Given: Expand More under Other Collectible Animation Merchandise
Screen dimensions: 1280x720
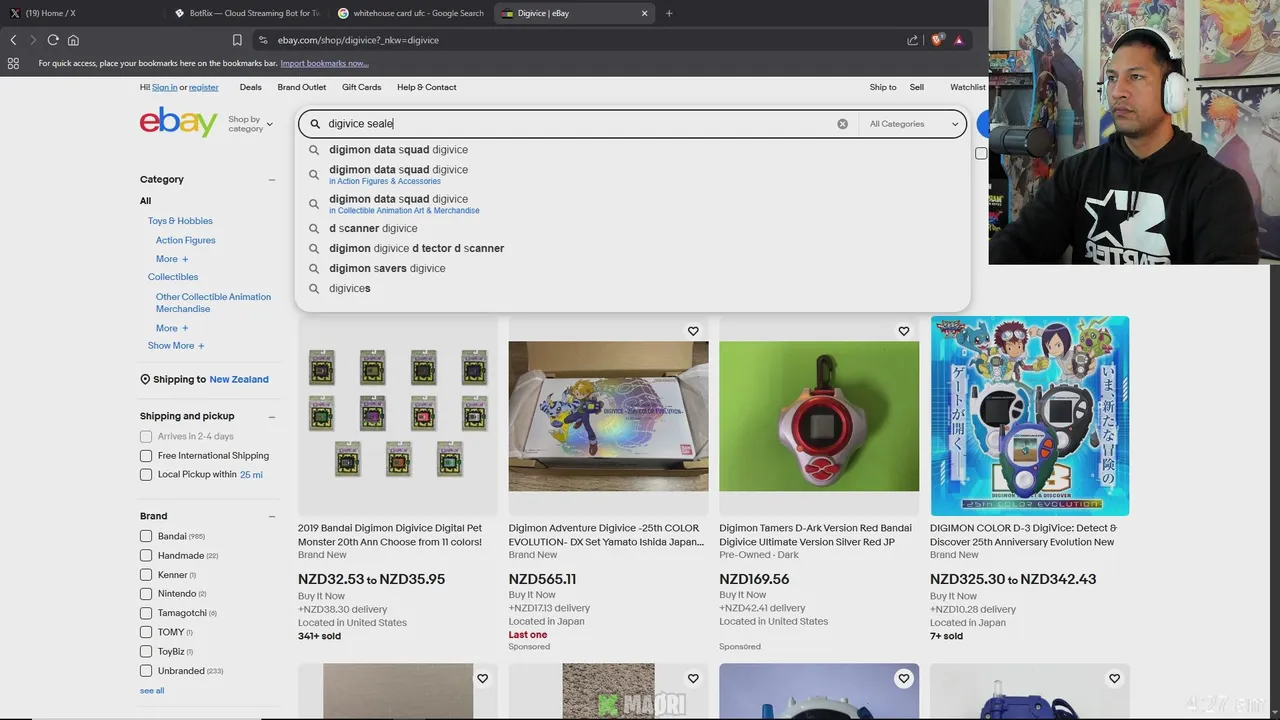Looking at the screenshot, I should click(x=171, y=328).
